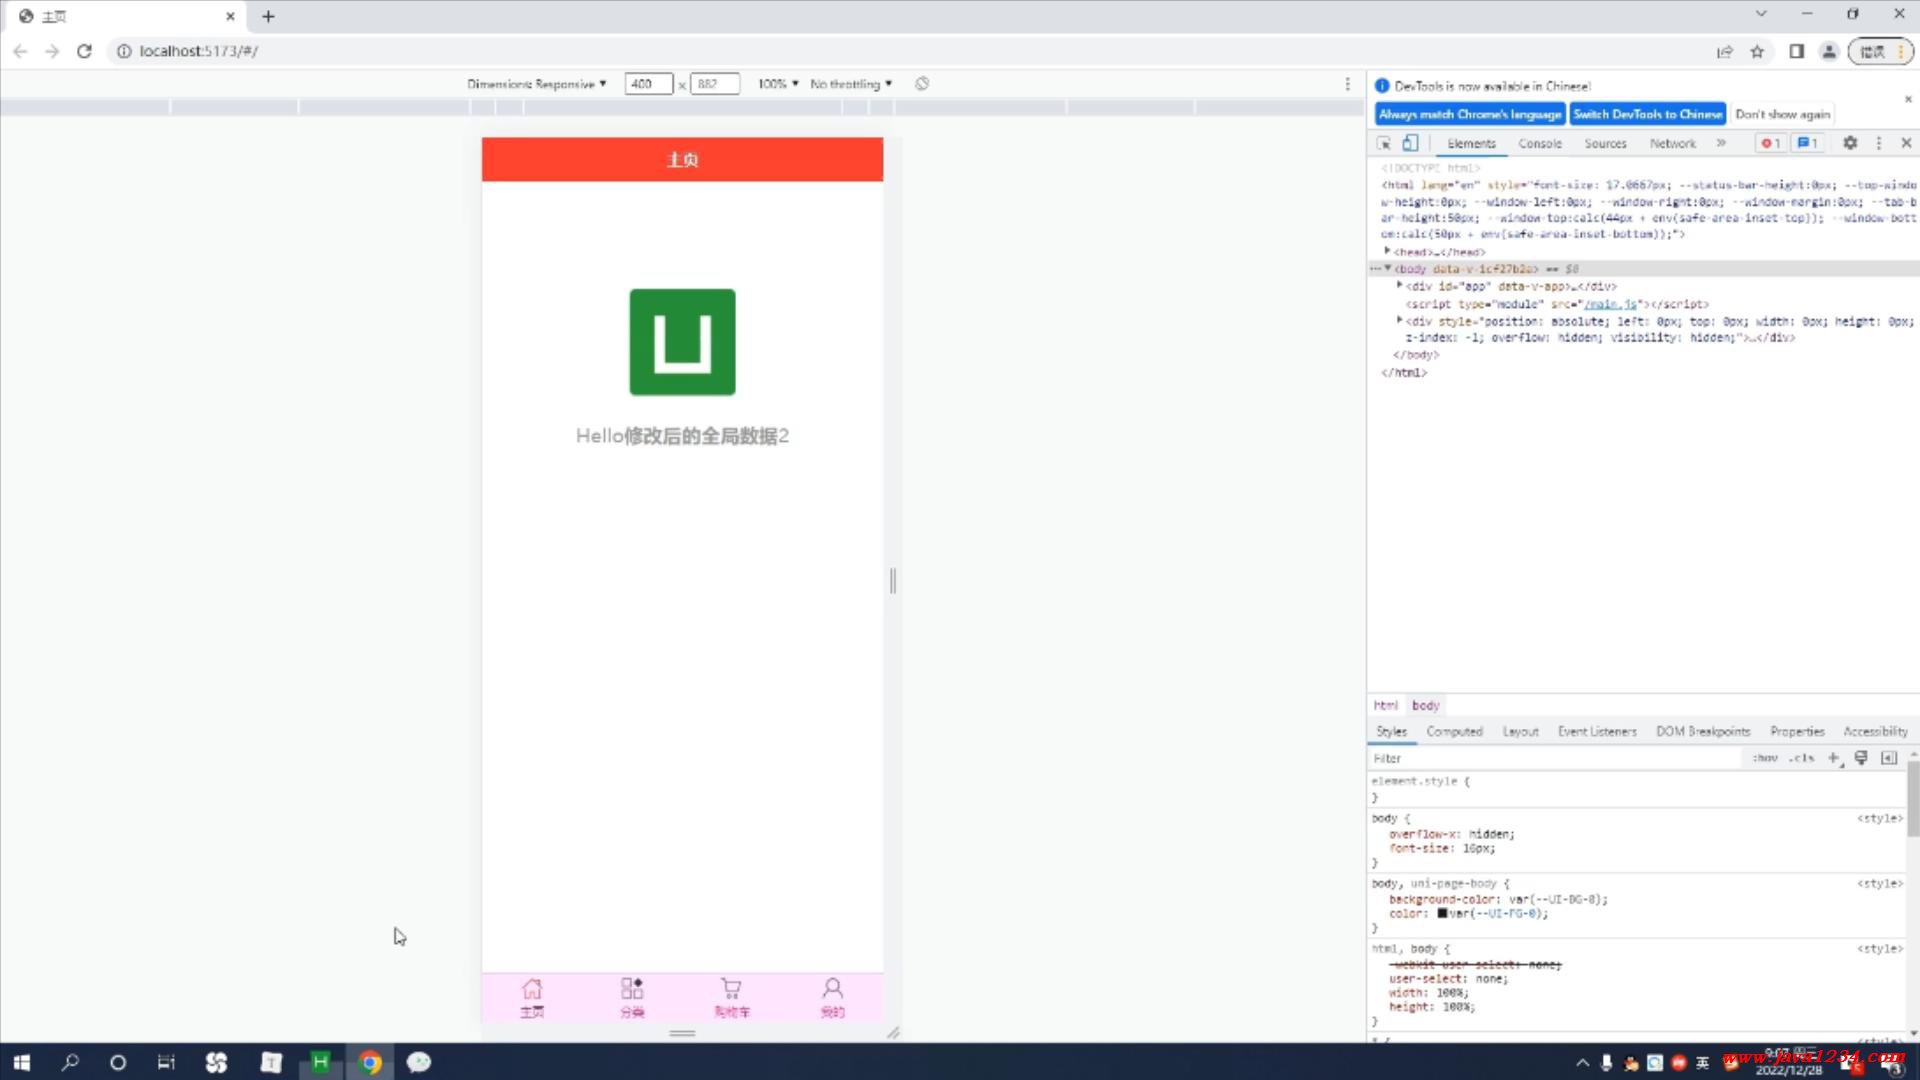
Task: Activate the inspect element picker
Action: pos(1384,143)
